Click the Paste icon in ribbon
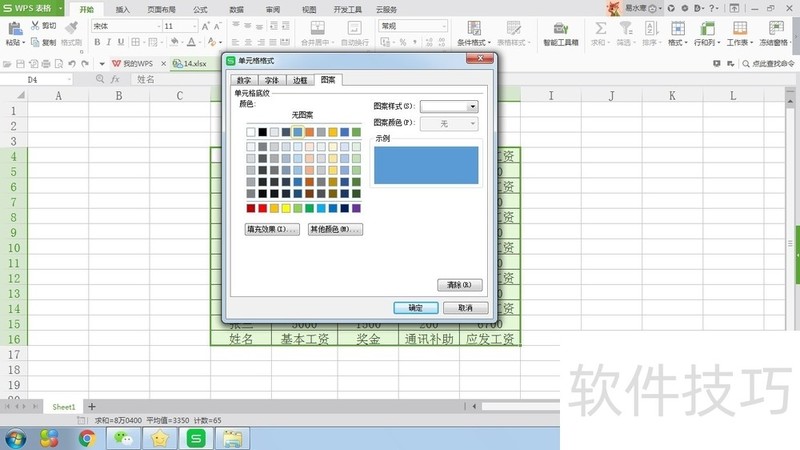The height and width of the screenshot is (450, 800). click(x=13, y=28)
